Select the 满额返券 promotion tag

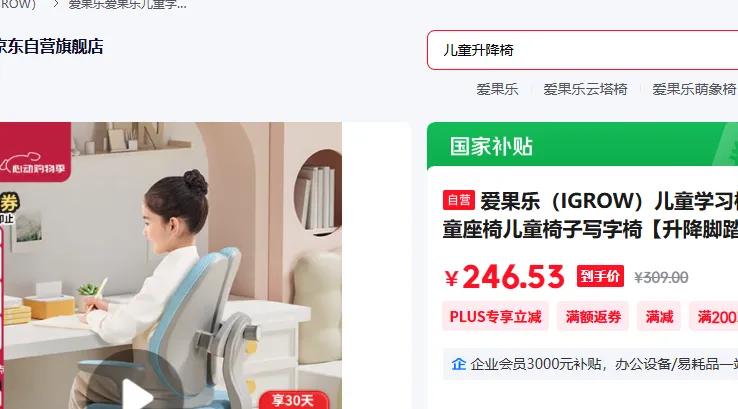pyautogui.click(x=593, y=316)
